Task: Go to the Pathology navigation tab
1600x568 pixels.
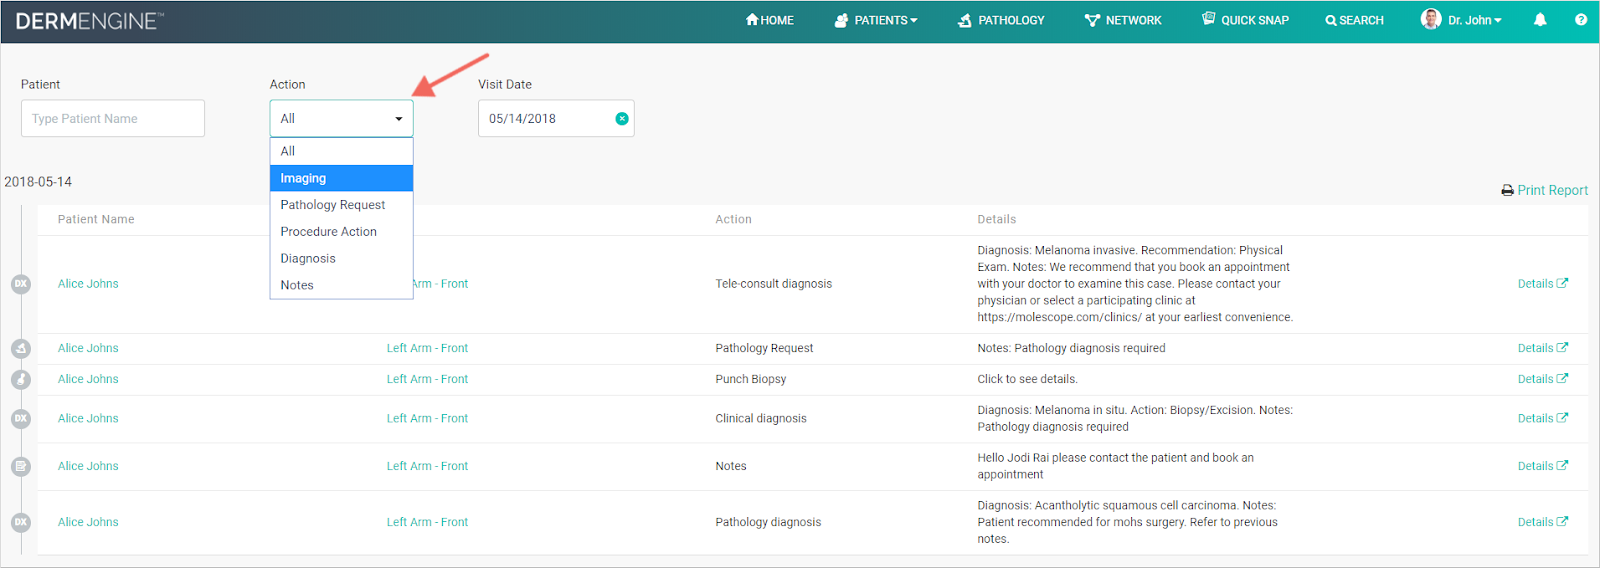Action: [x=1001, y=20]
